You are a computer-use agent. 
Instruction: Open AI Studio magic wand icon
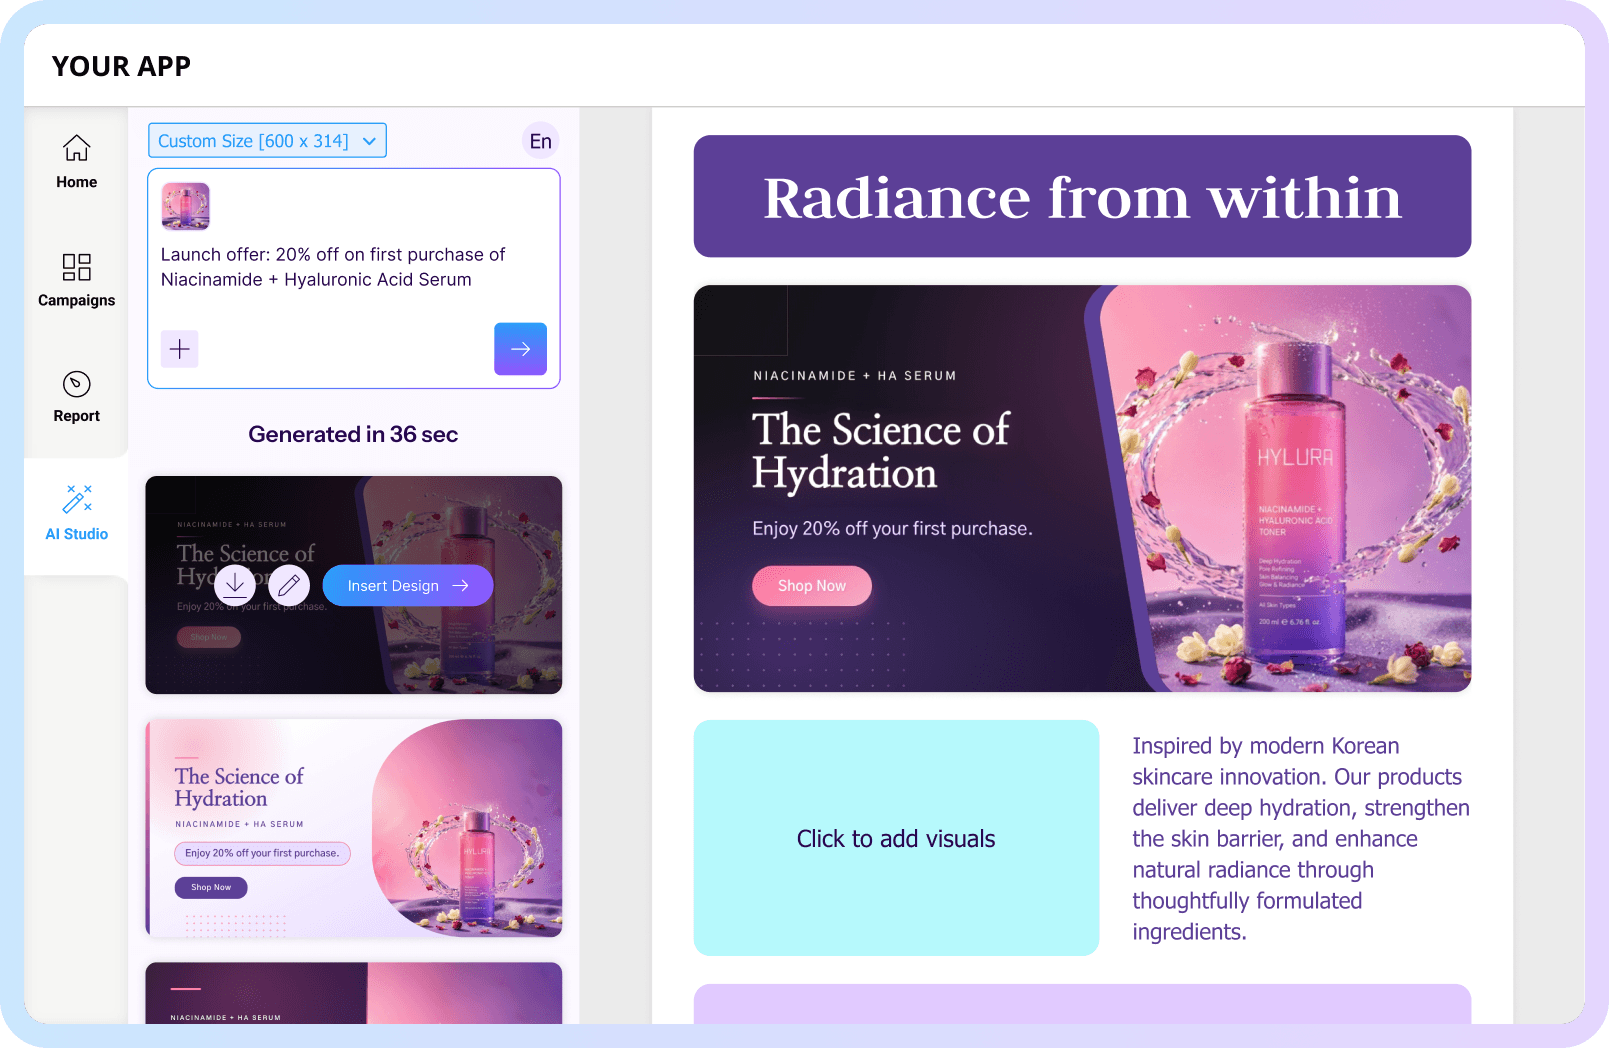[77, 498]
